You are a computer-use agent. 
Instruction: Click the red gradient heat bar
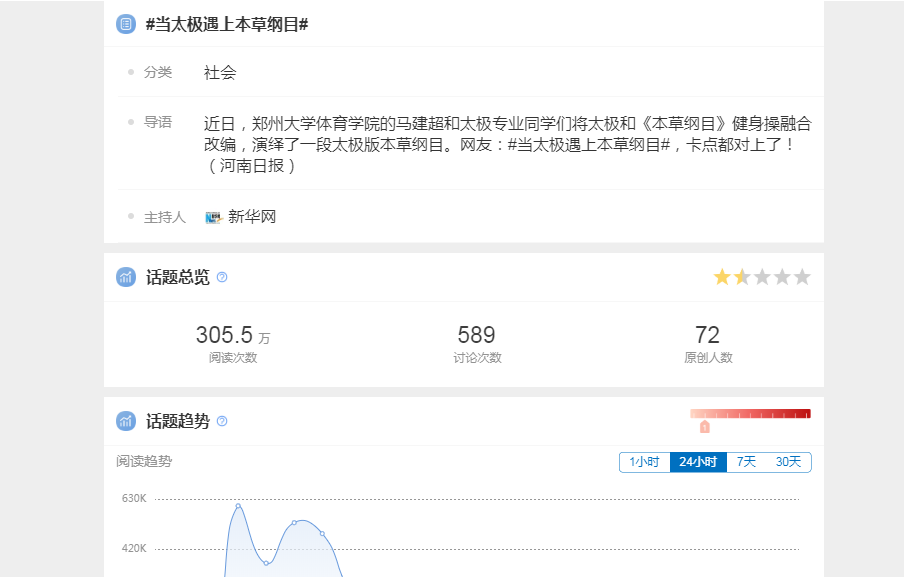(750, 413)
